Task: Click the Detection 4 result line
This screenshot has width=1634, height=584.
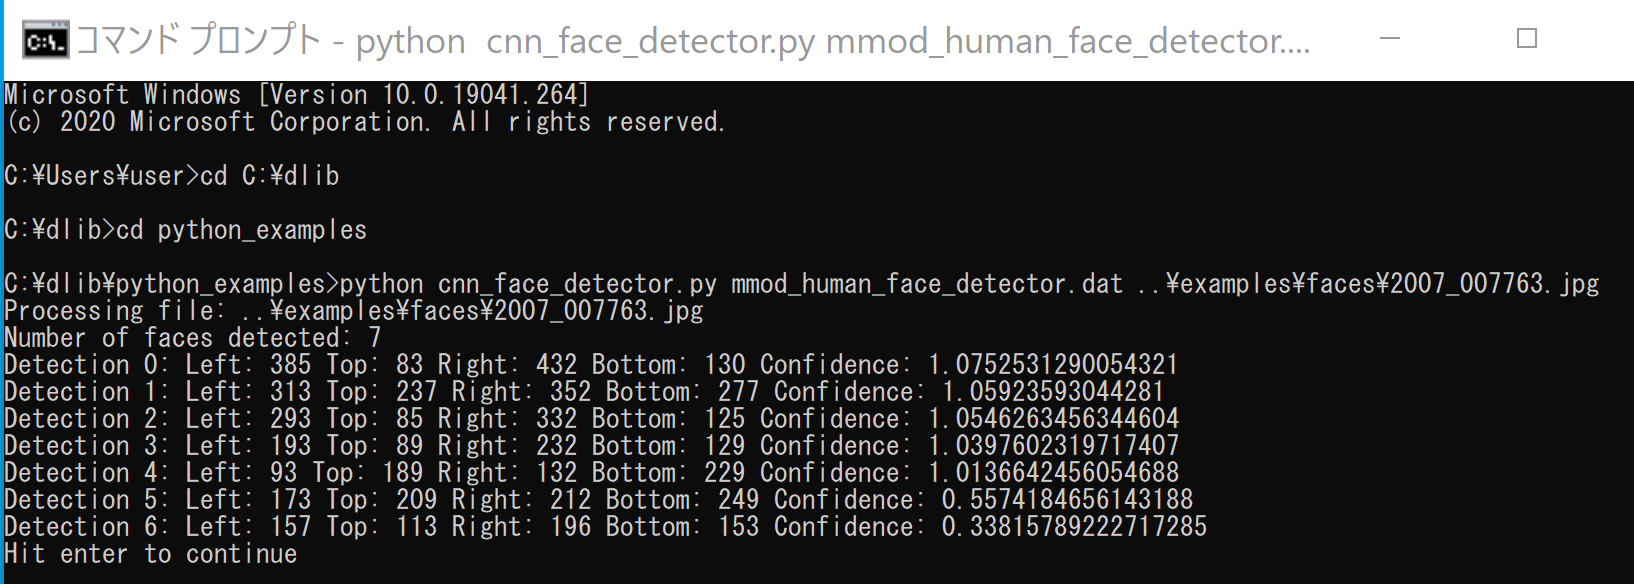Action: (x=591, y=473)
